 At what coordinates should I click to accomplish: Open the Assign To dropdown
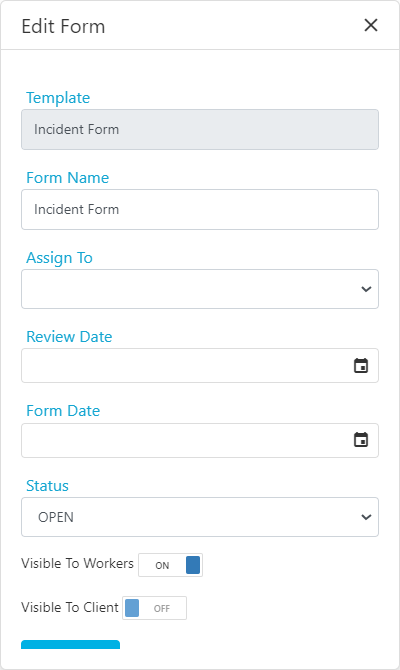click(x=200, y=289)
